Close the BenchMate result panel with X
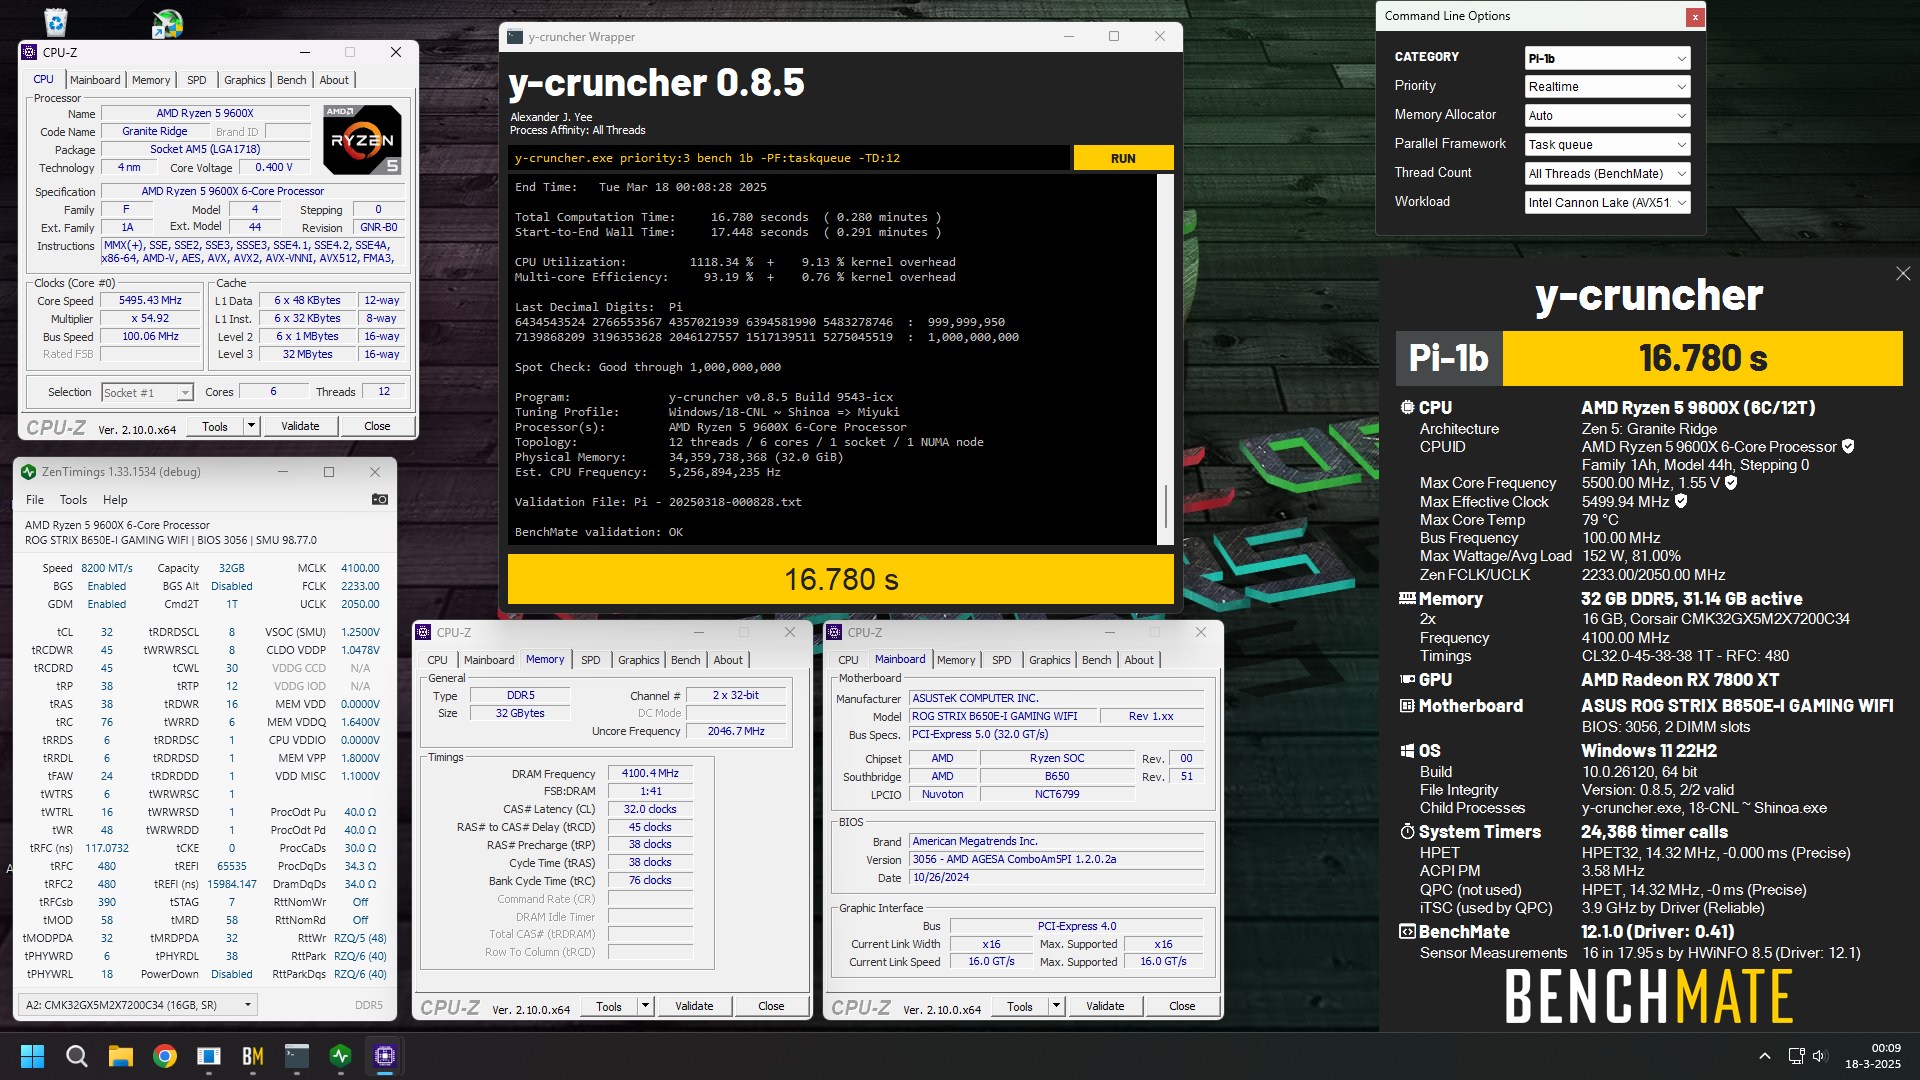This screenshot has width=1920, height=1080. 1903,274
